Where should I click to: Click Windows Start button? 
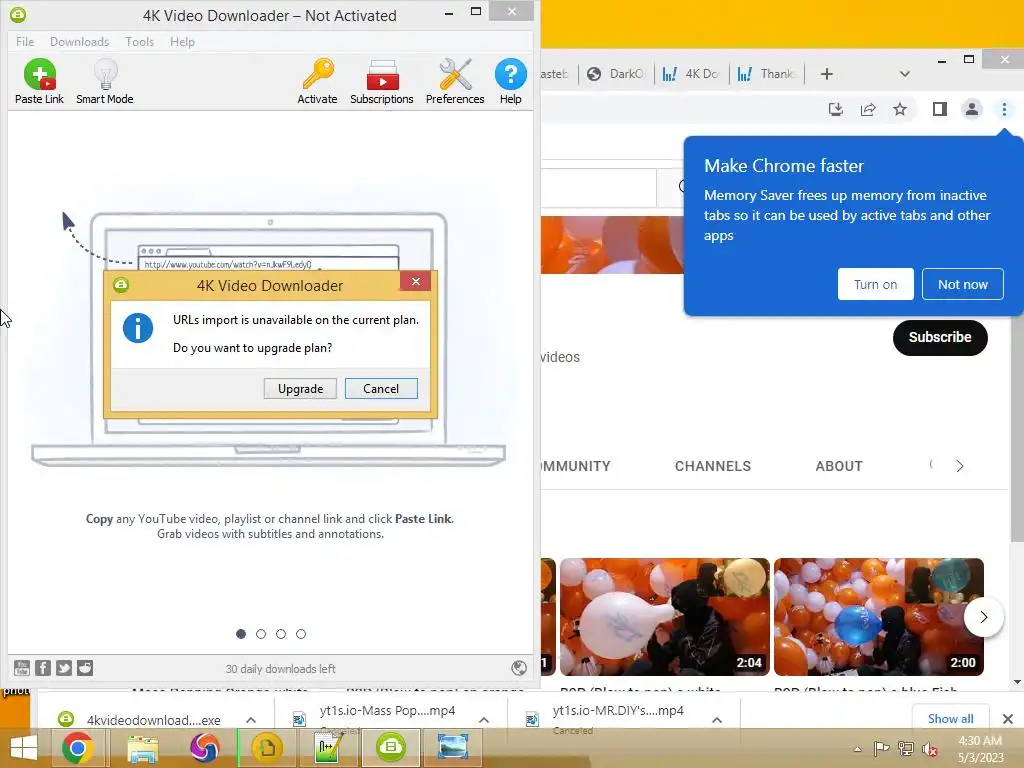tap(24, 748)
